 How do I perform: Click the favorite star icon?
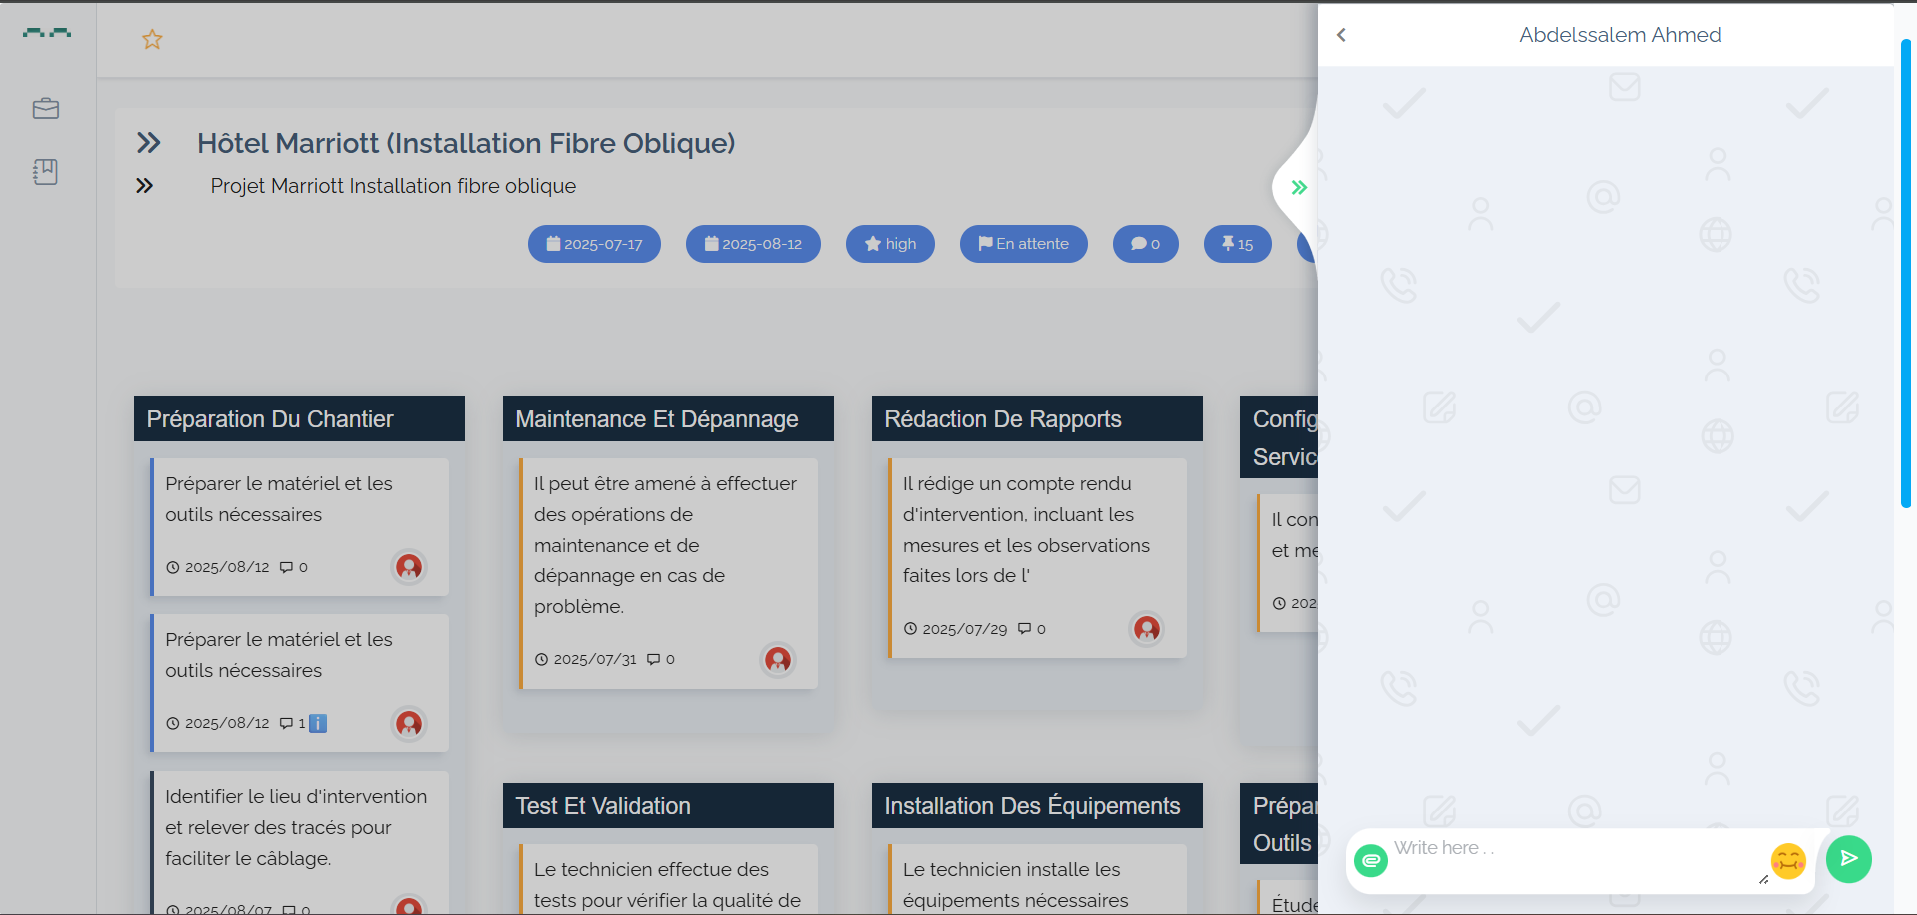152,40
